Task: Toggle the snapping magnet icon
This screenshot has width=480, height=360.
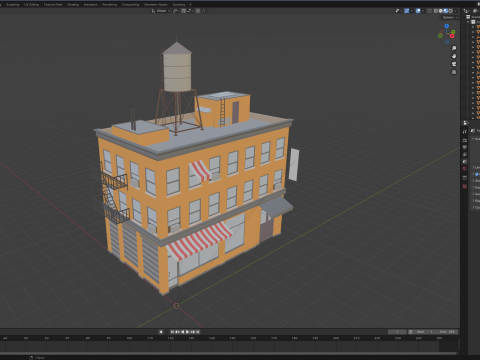Action: pyautogui.click(x=183, y=11)
